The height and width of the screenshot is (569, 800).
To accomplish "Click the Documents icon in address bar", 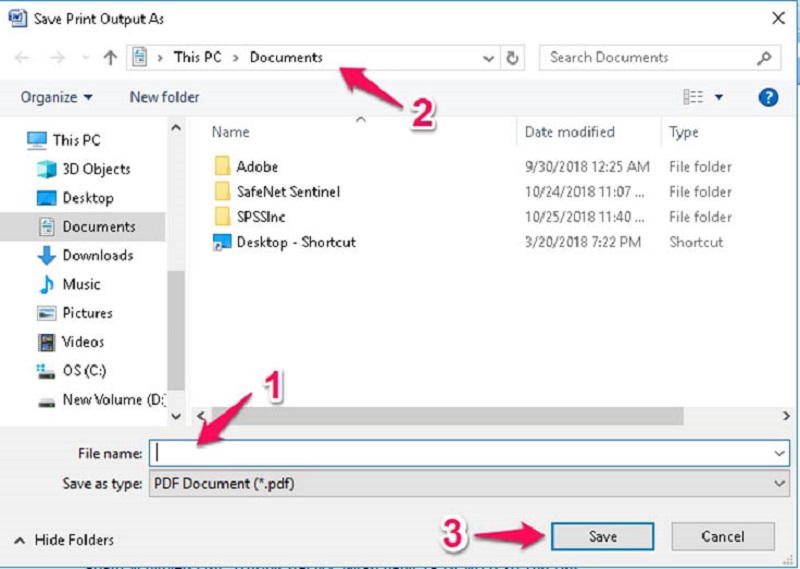I will (140, 57).
